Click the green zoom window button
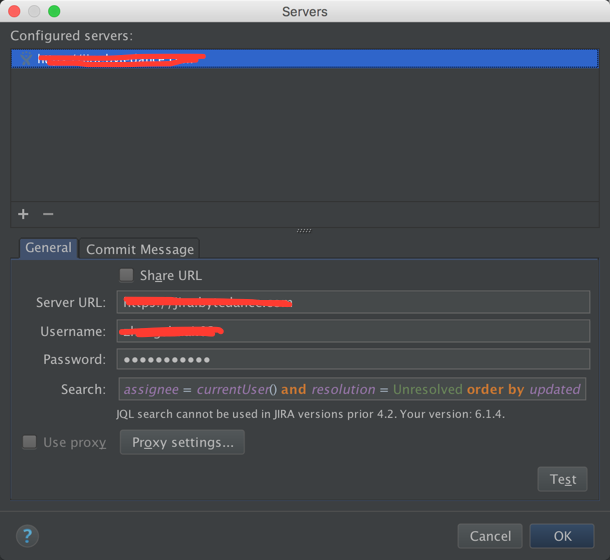The image size is (610, 560). point(54,11)
